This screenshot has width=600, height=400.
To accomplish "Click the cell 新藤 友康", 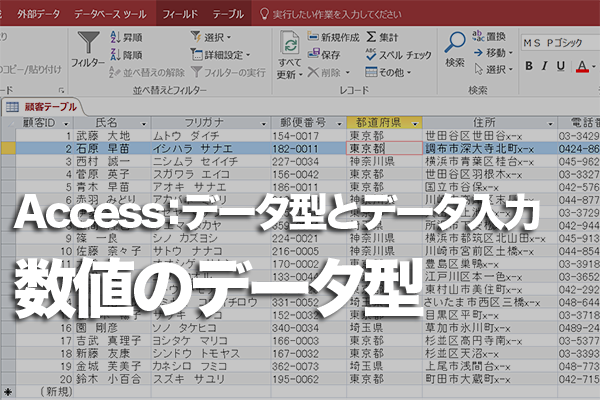I will (x=112, y=354).
